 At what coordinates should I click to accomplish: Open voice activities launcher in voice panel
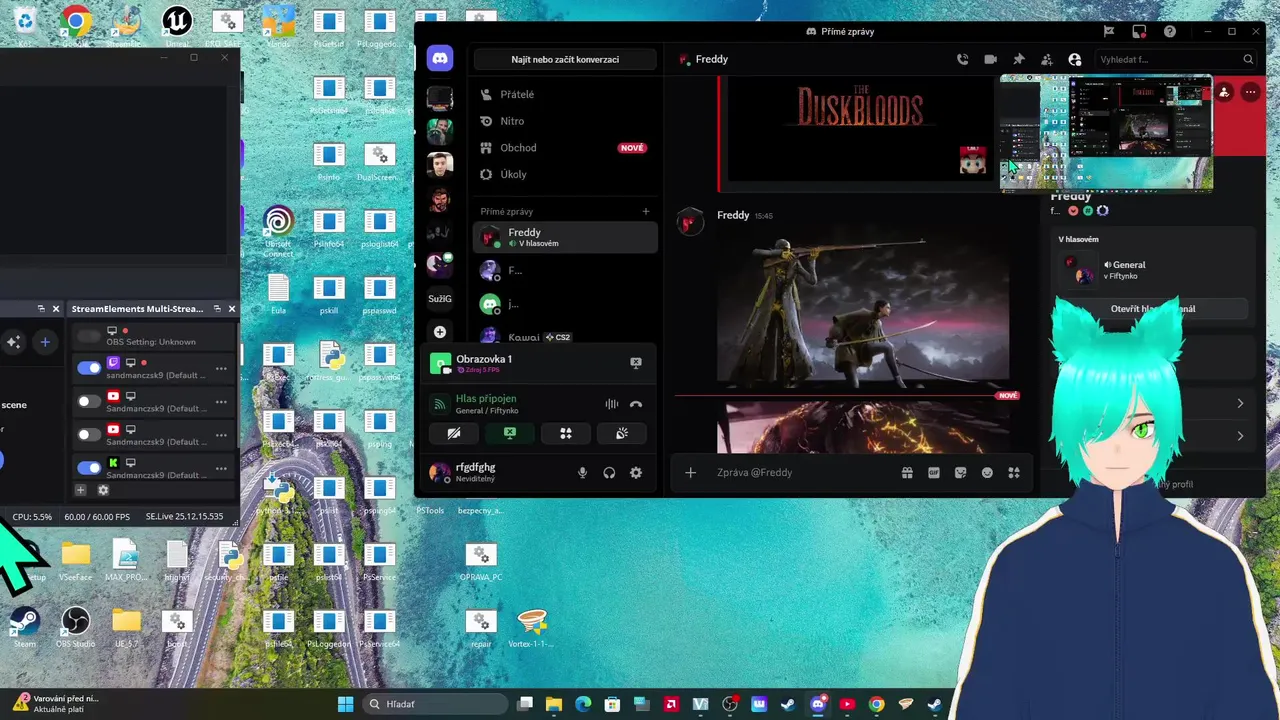[x=566, y=433]
